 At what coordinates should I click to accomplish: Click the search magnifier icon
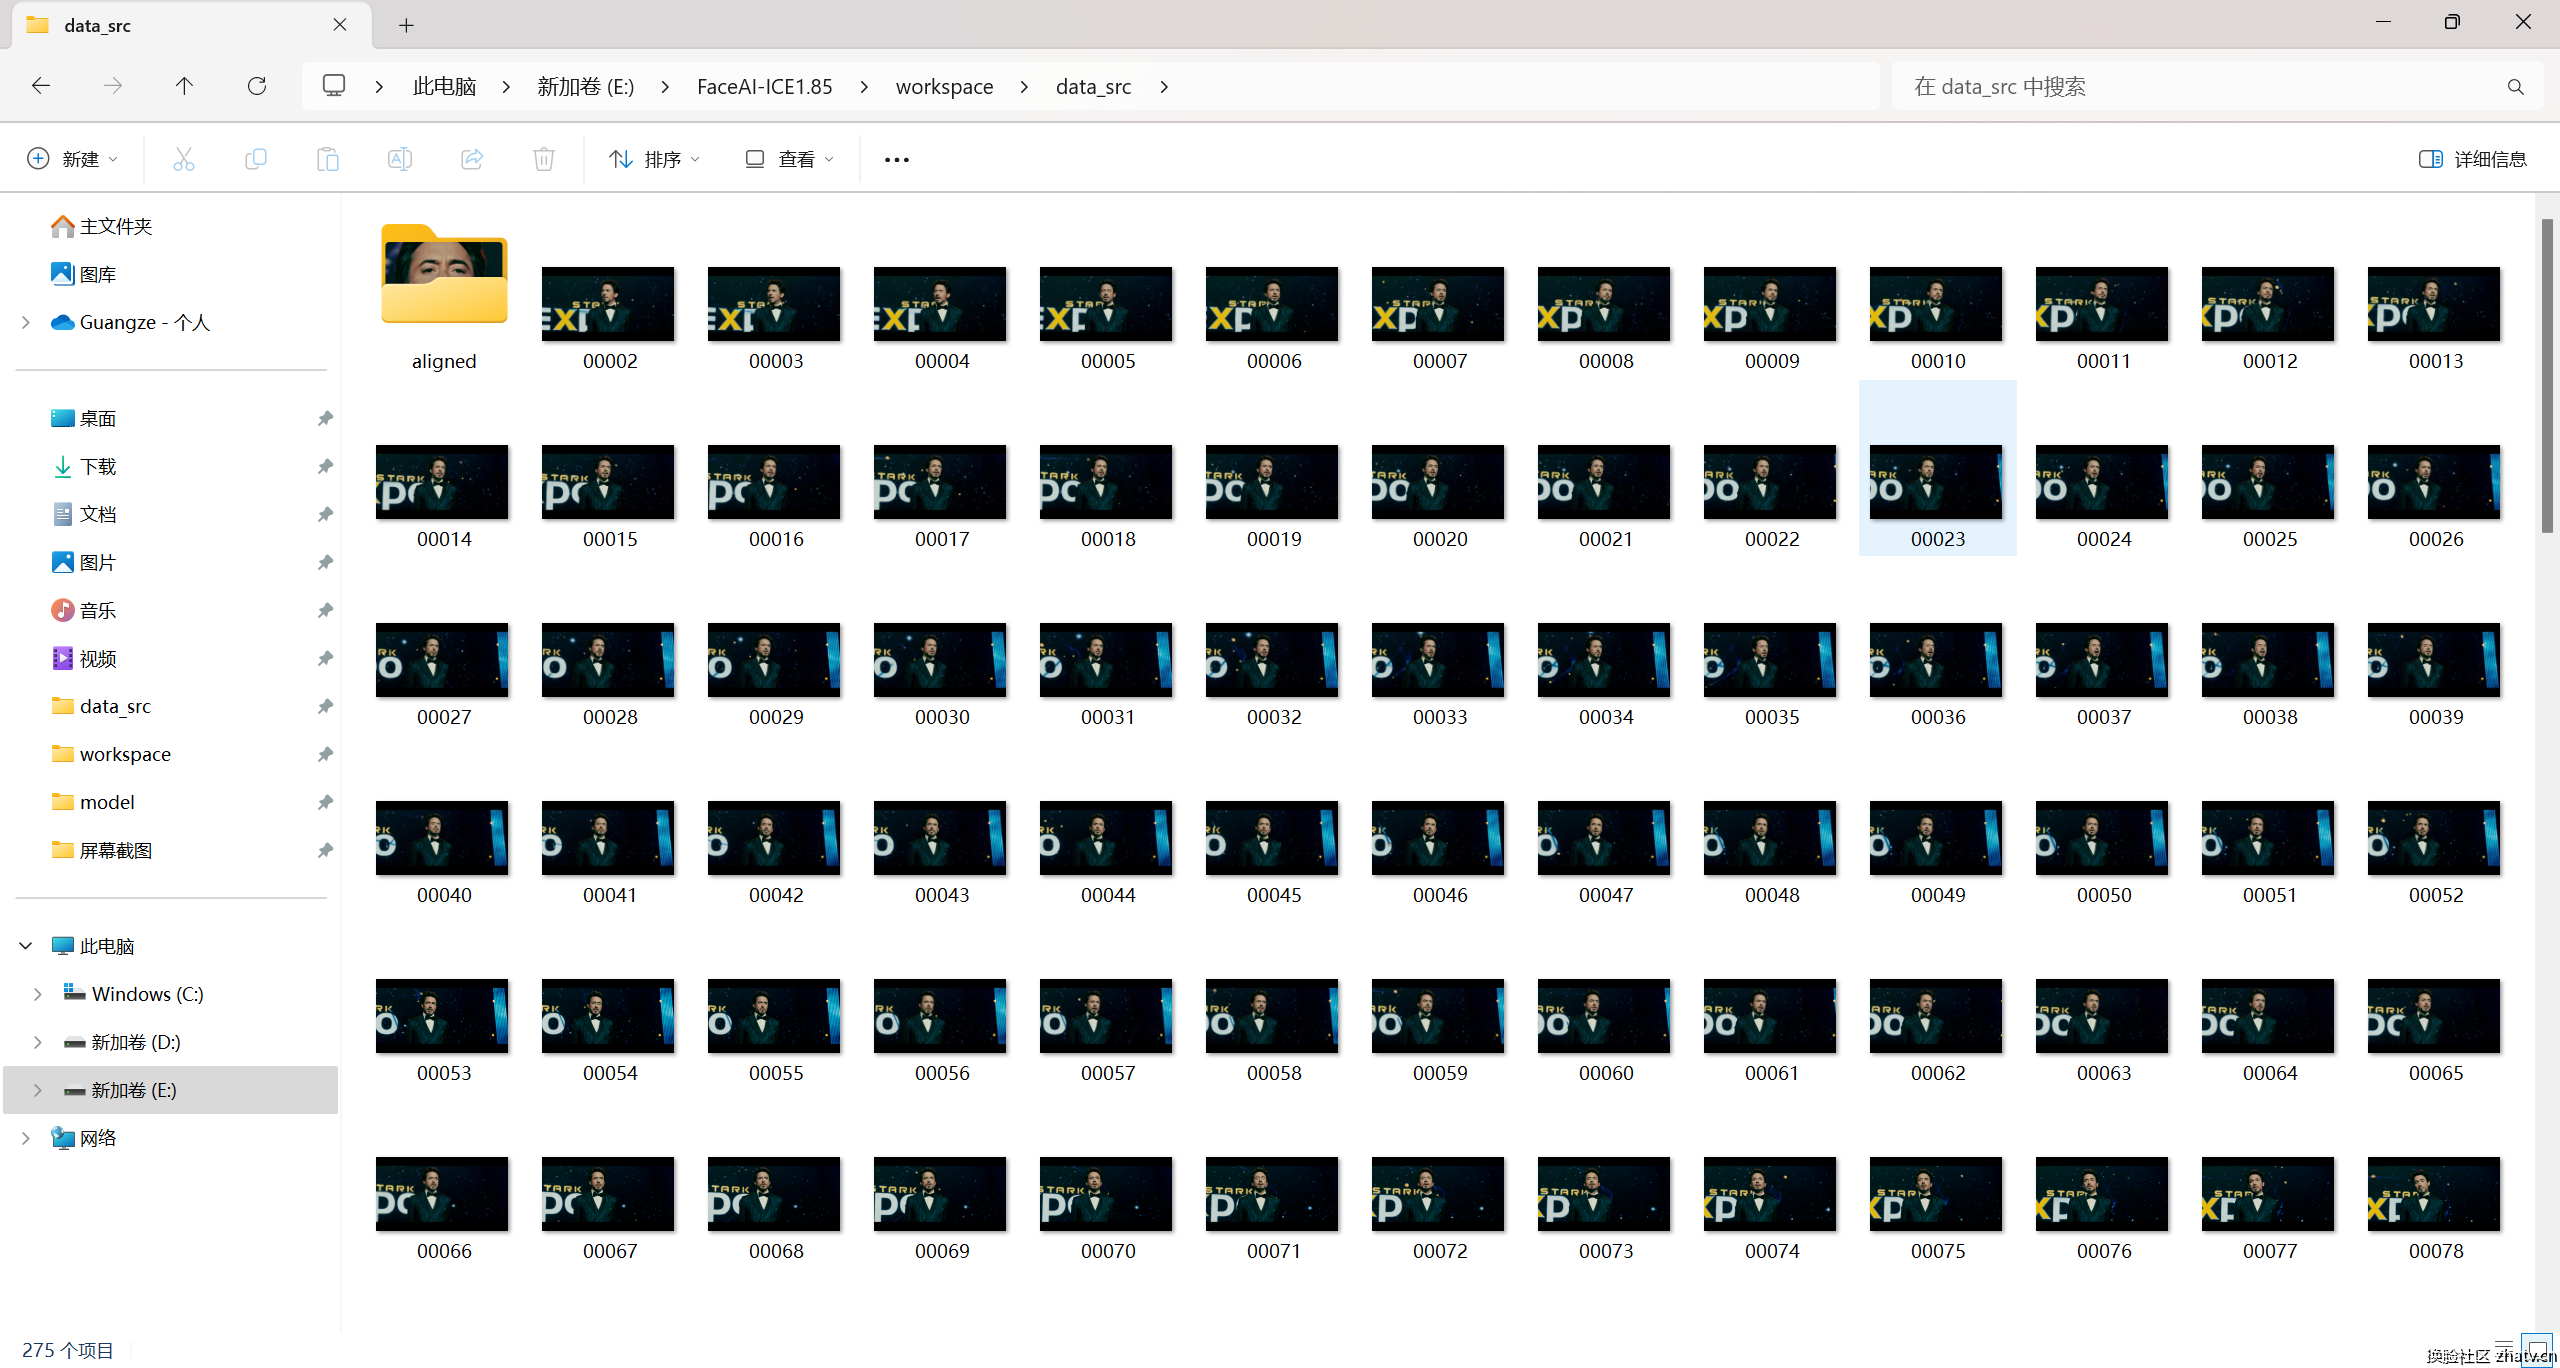2516,87
